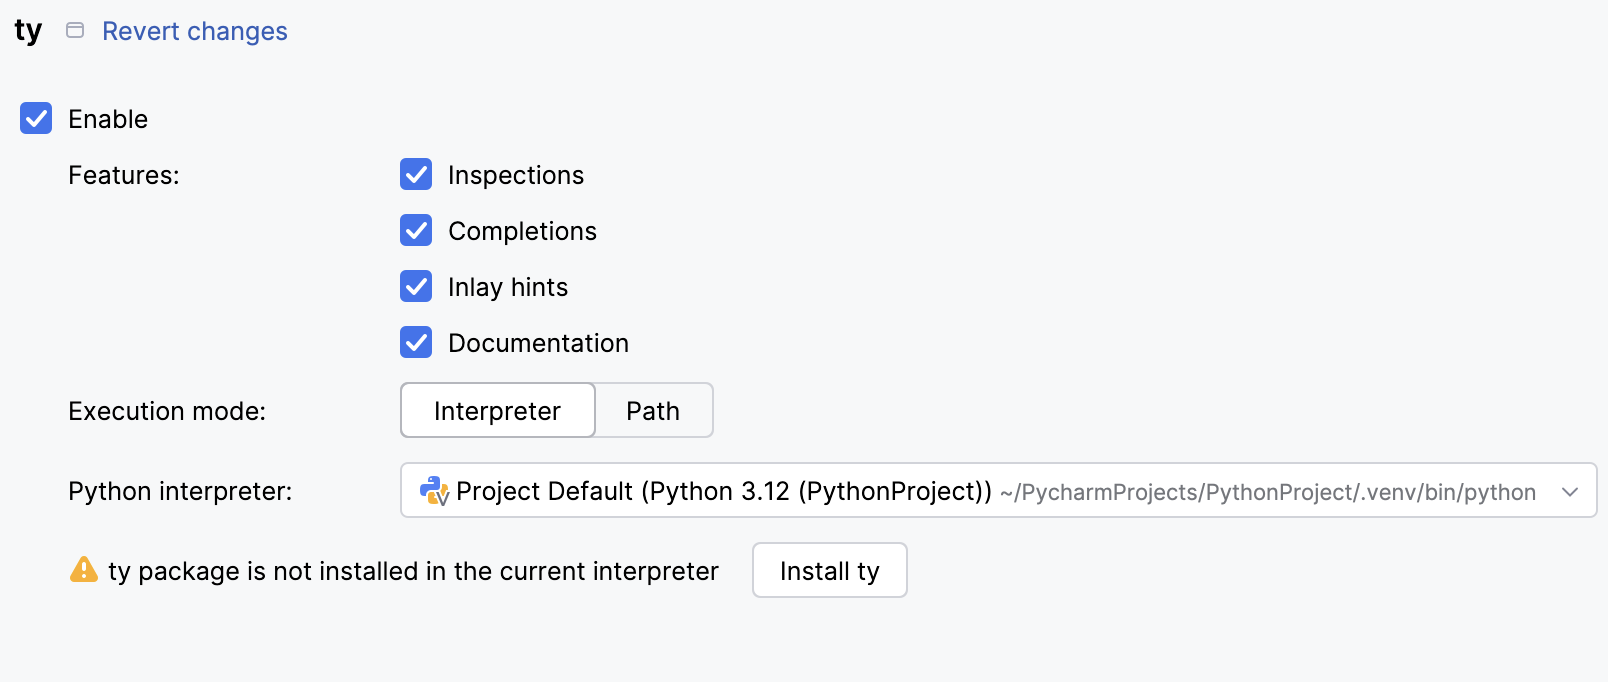Click the yellow warning triangle icon

84,570
